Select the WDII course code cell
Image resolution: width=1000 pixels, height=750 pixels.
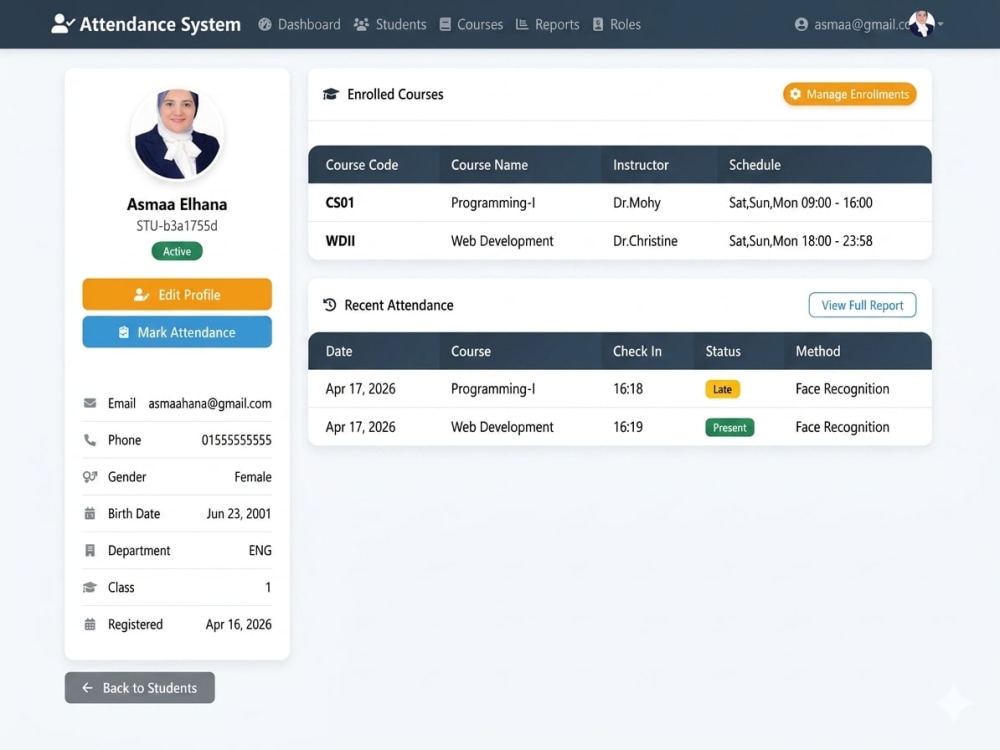coord(340,241)
